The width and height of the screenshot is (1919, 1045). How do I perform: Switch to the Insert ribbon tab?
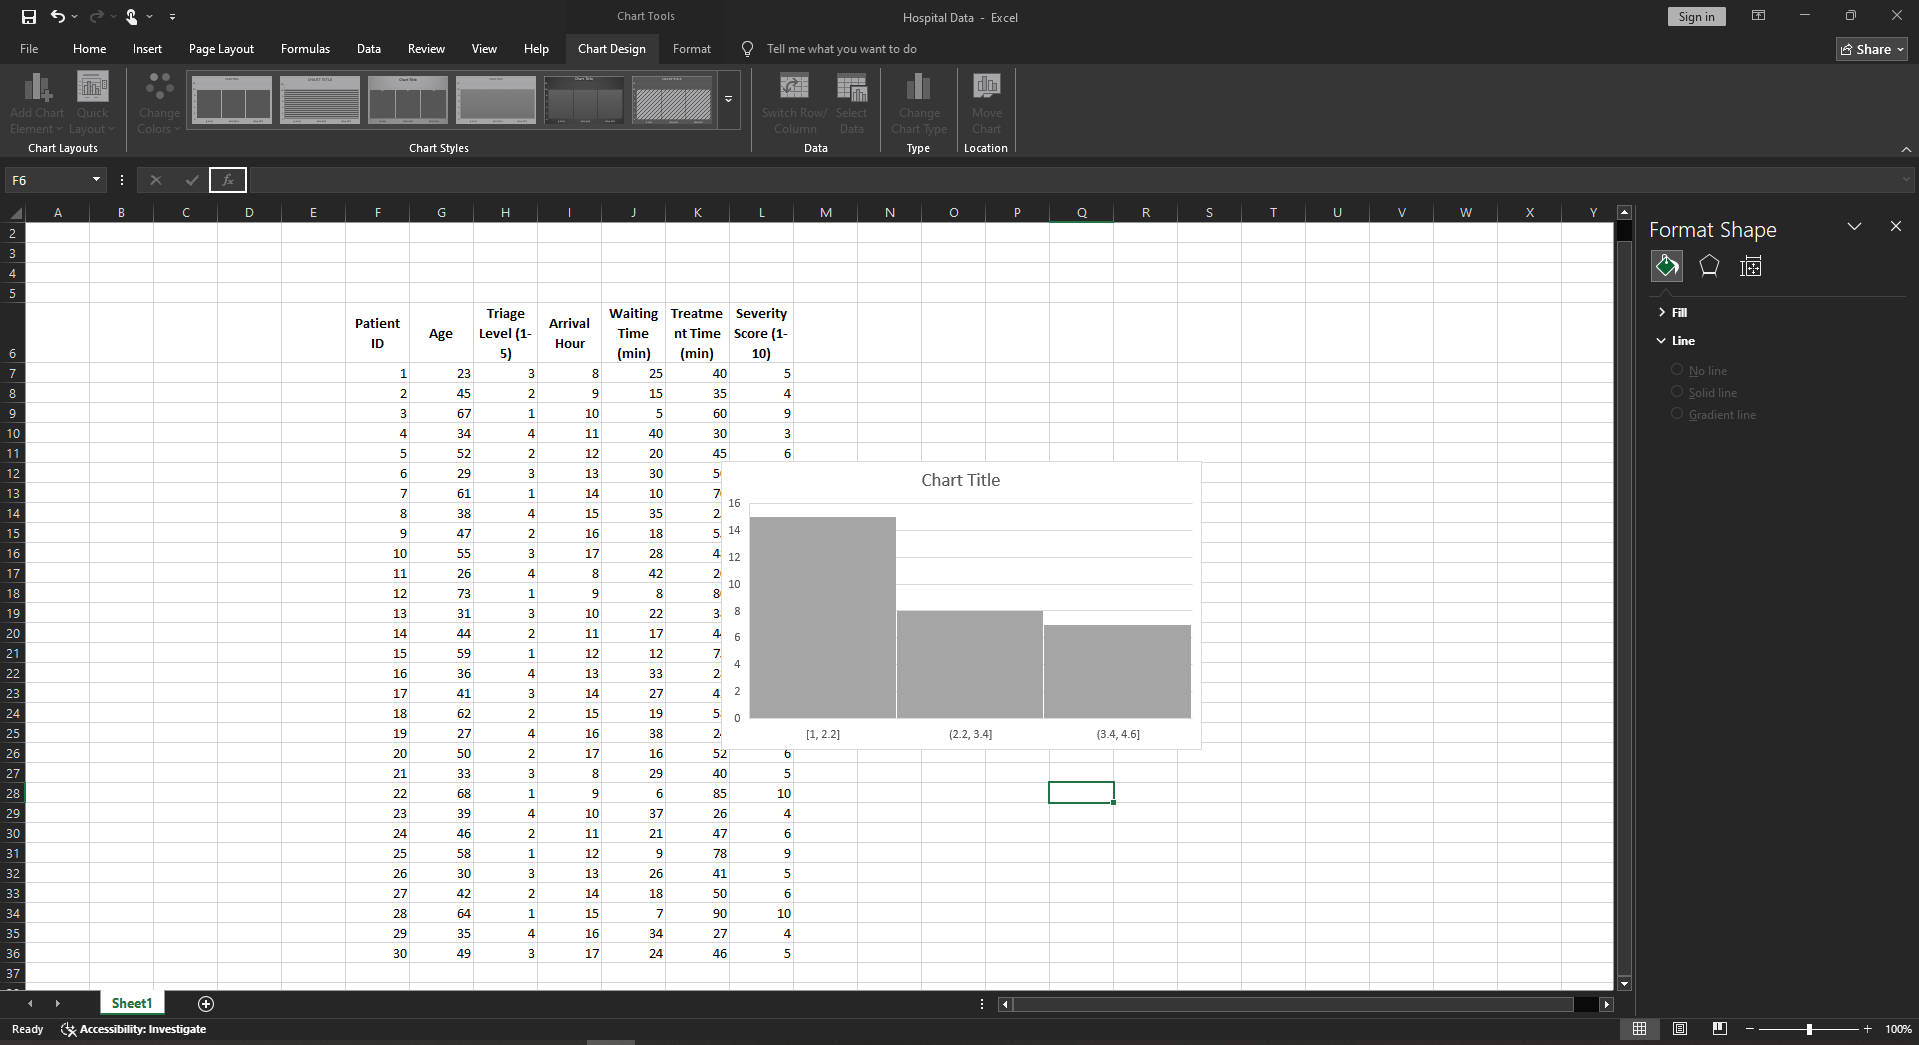point(147,48)
